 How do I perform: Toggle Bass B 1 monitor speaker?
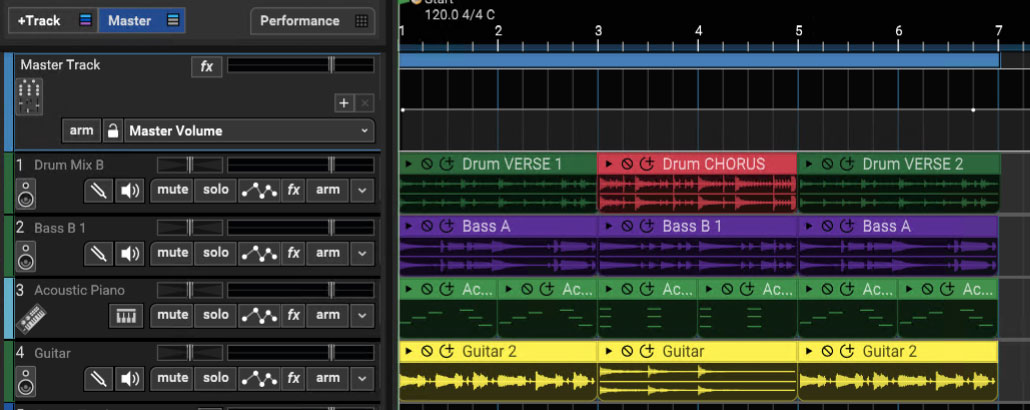click(130, 253)
